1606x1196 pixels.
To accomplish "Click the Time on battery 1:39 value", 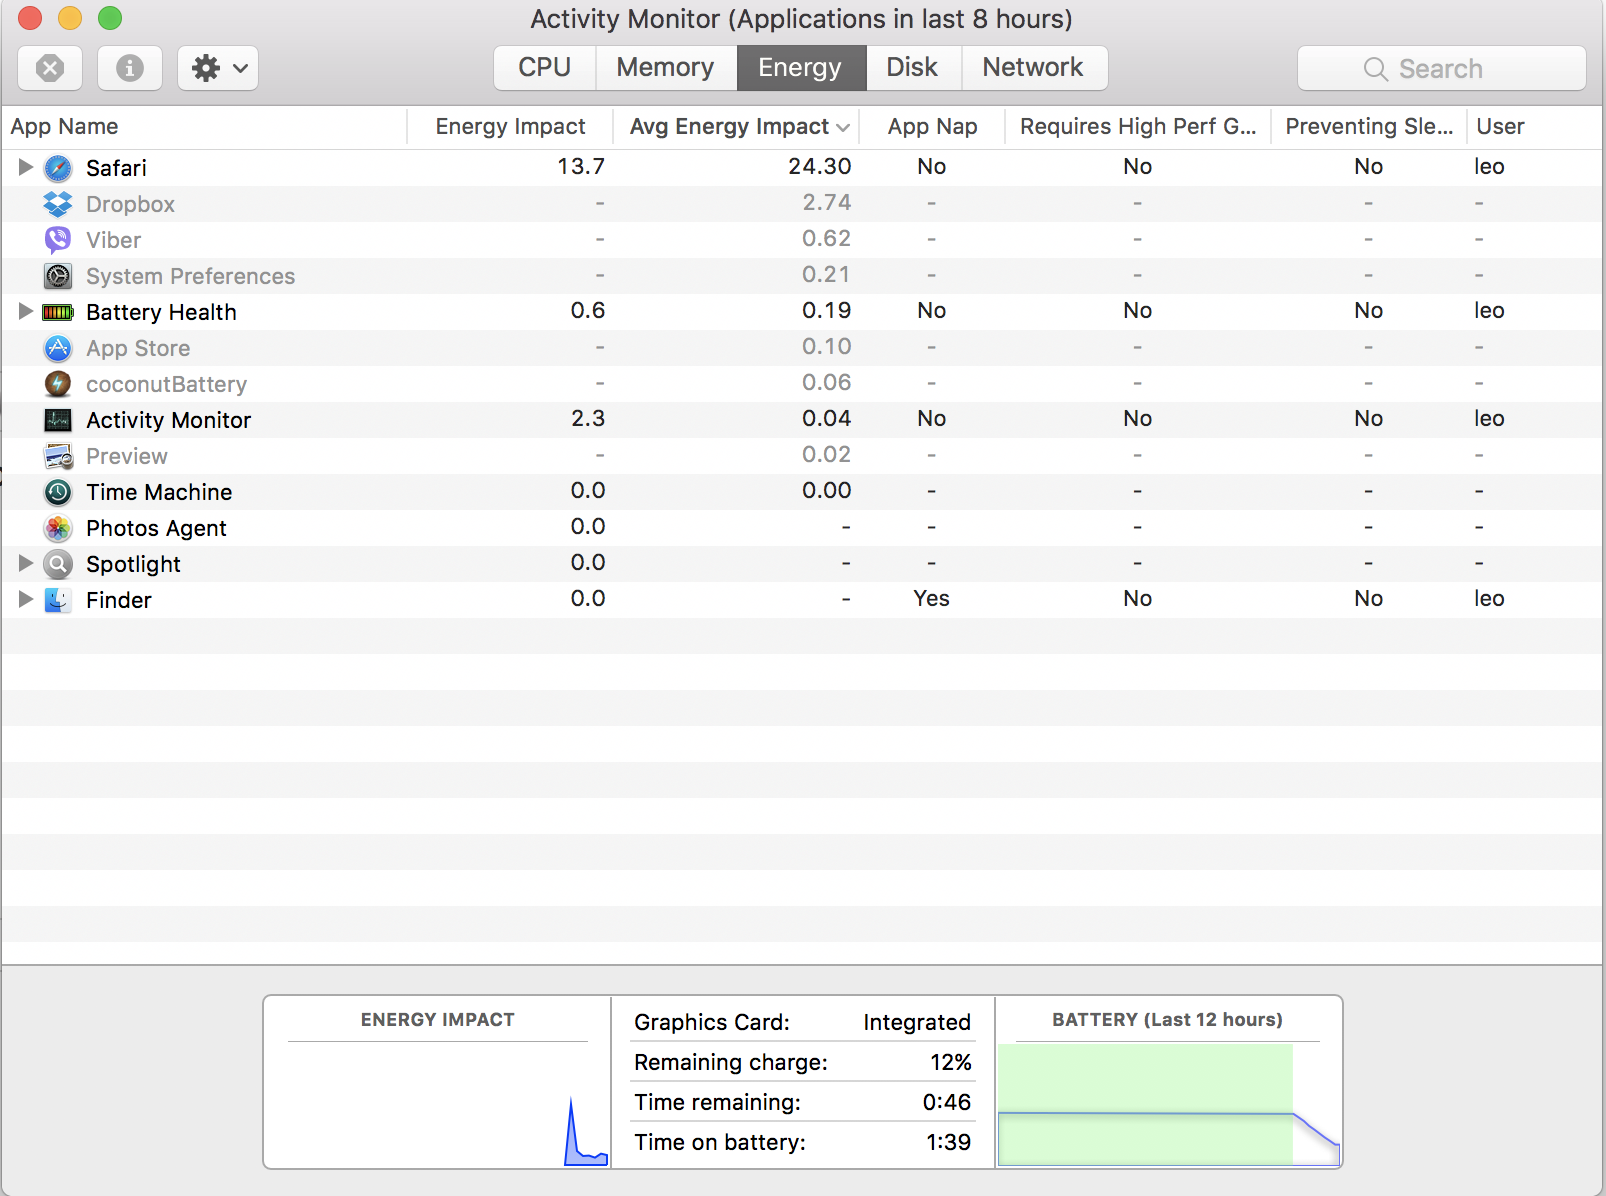I will [x=948, y=1142].
